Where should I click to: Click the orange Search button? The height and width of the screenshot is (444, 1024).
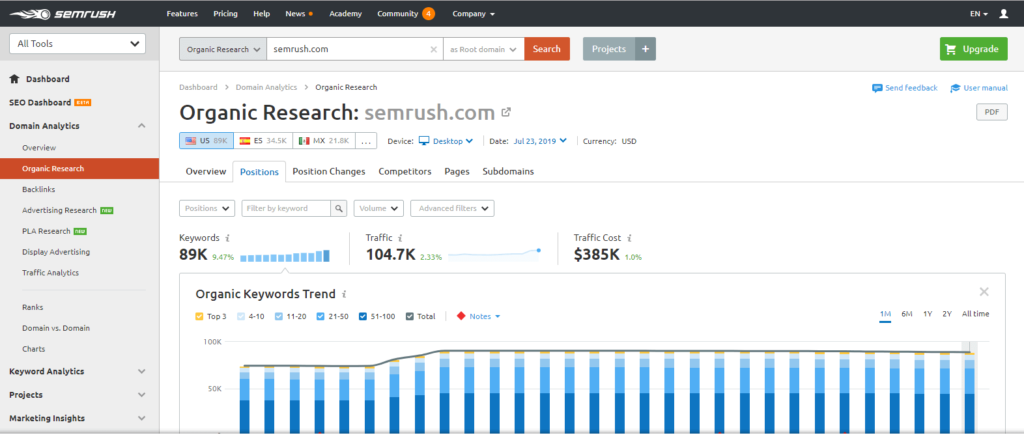547,49
